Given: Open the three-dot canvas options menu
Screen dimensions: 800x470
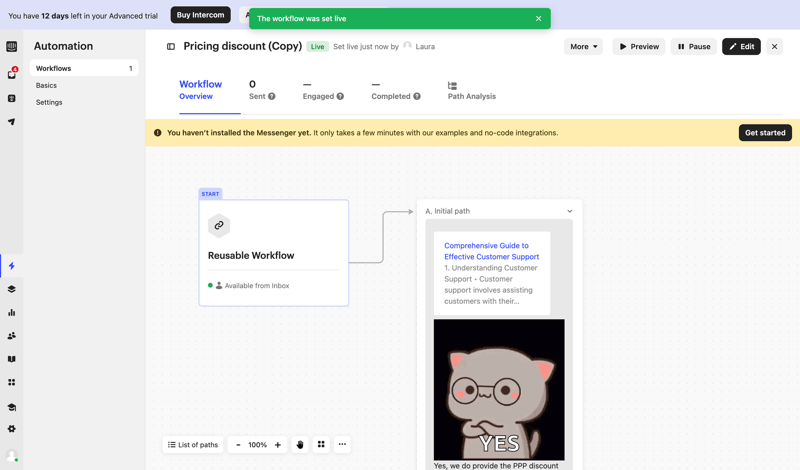Looking at the screenshot, I should [342, 444].
